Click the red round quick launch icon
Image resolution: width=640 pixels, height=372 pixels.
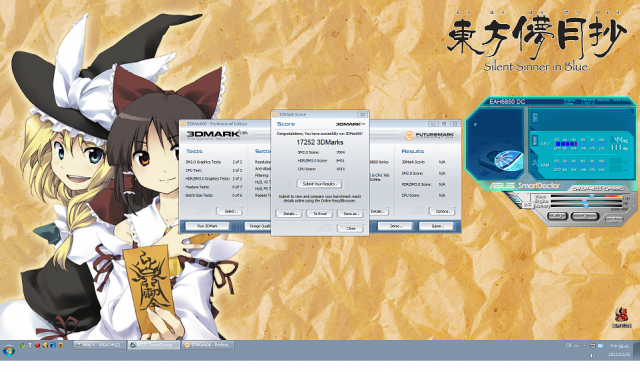[x=38, y=345]
